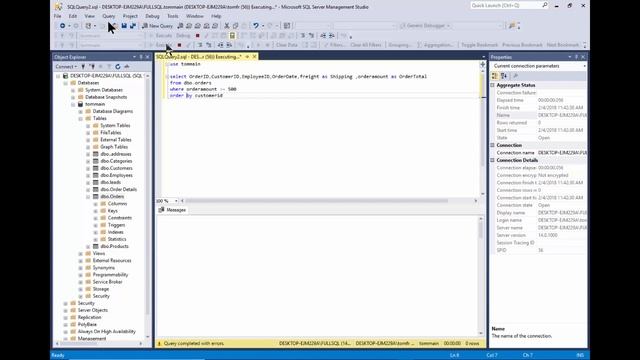This screenshot has width=640, height=360.
Task: Click the Clear All Filters button
Action: click(366, 45)
